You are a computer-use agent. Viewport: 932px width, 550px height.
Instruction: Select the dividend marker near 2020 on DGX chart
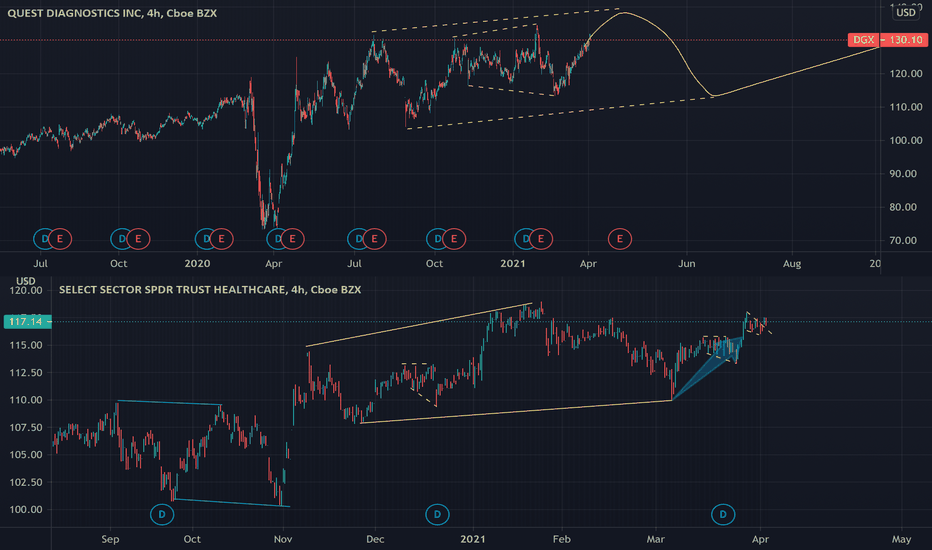(206, 239)
